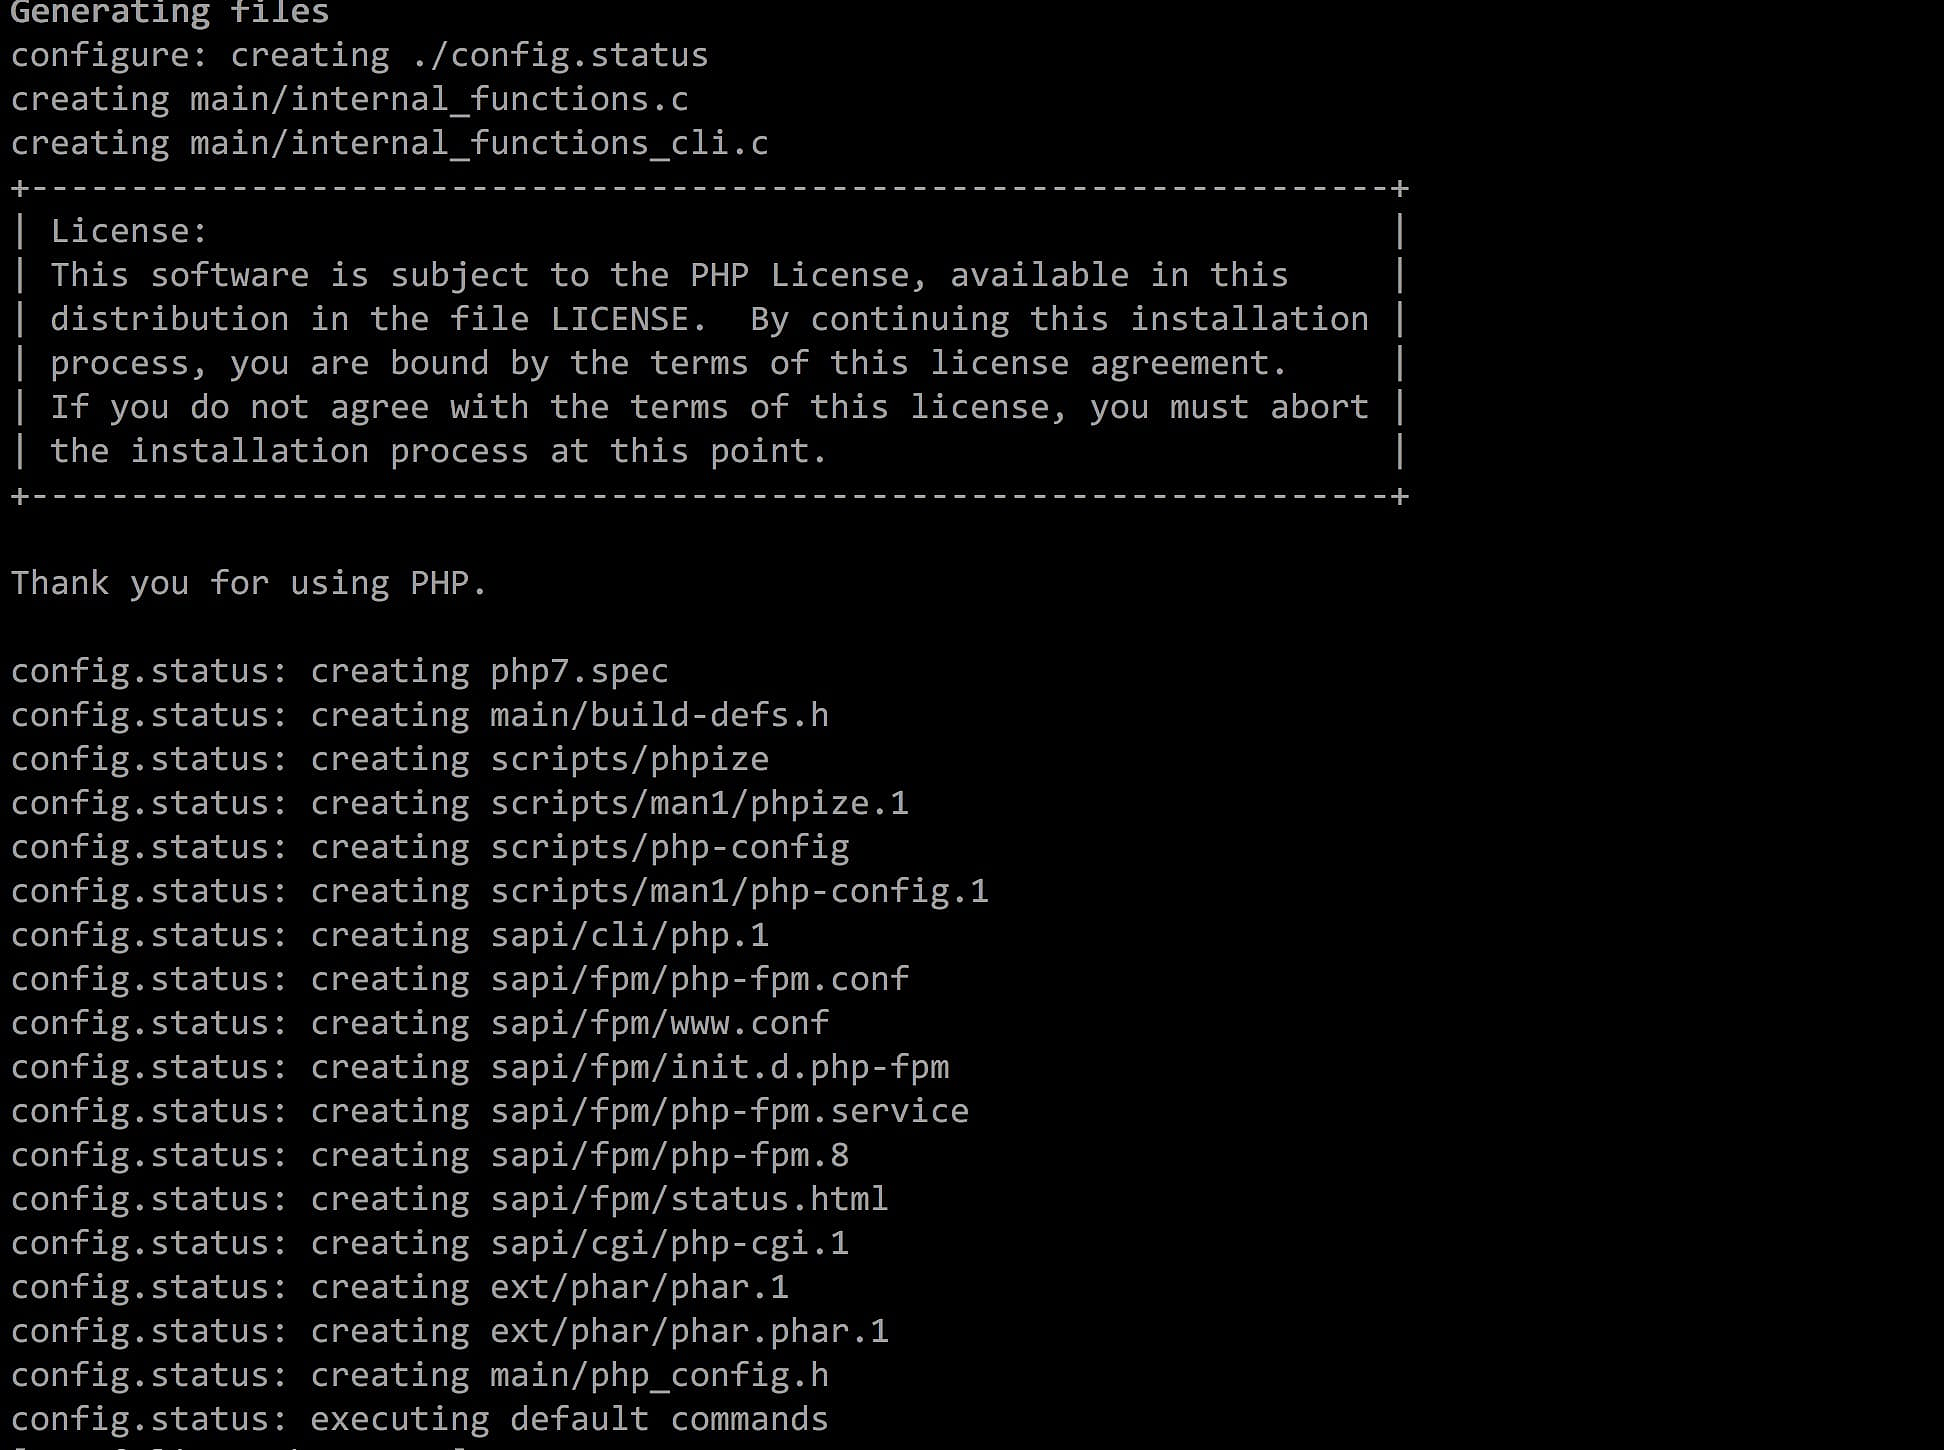The width and height of the screenshot is (1944, 1450).
Task: Click the php7.spec filename
Action: 579,671
